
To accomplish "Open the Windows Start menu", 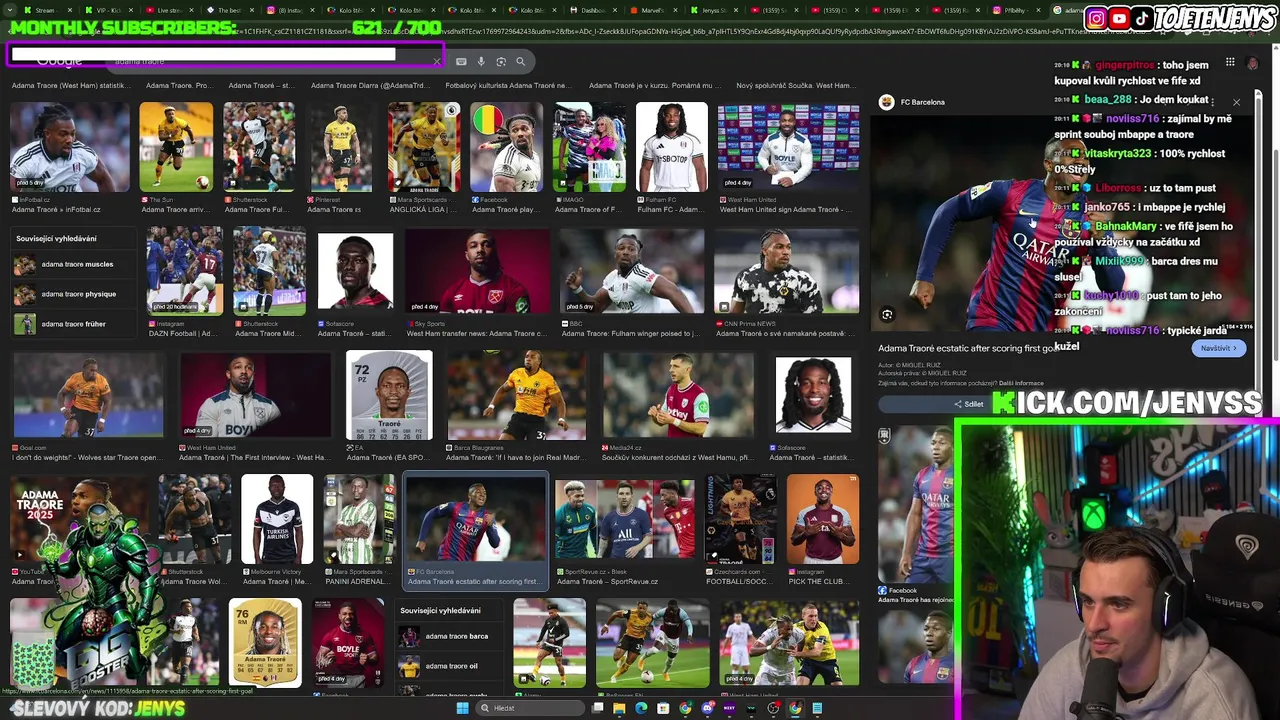I will coord(462,708).
